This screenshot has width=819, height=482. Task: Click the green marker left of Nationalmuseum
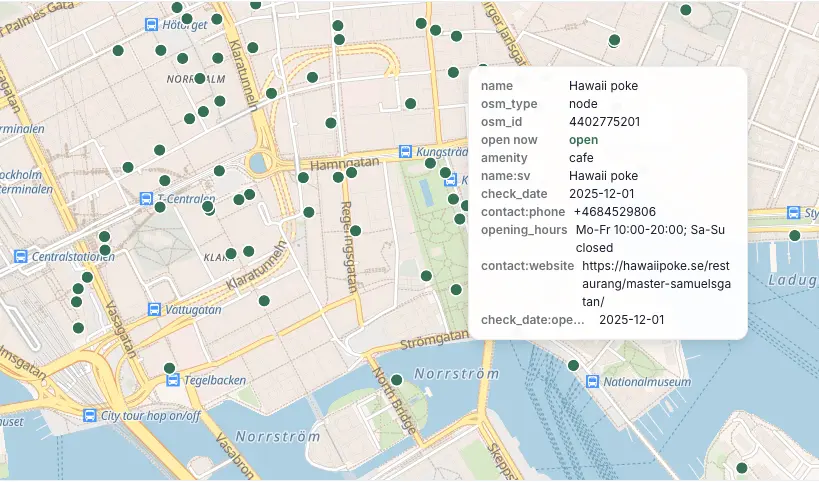[x=573, y=366]
